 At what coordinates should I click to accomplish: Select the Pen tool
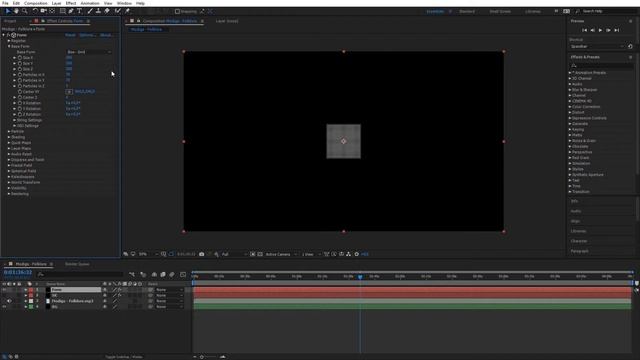(71, 11)
